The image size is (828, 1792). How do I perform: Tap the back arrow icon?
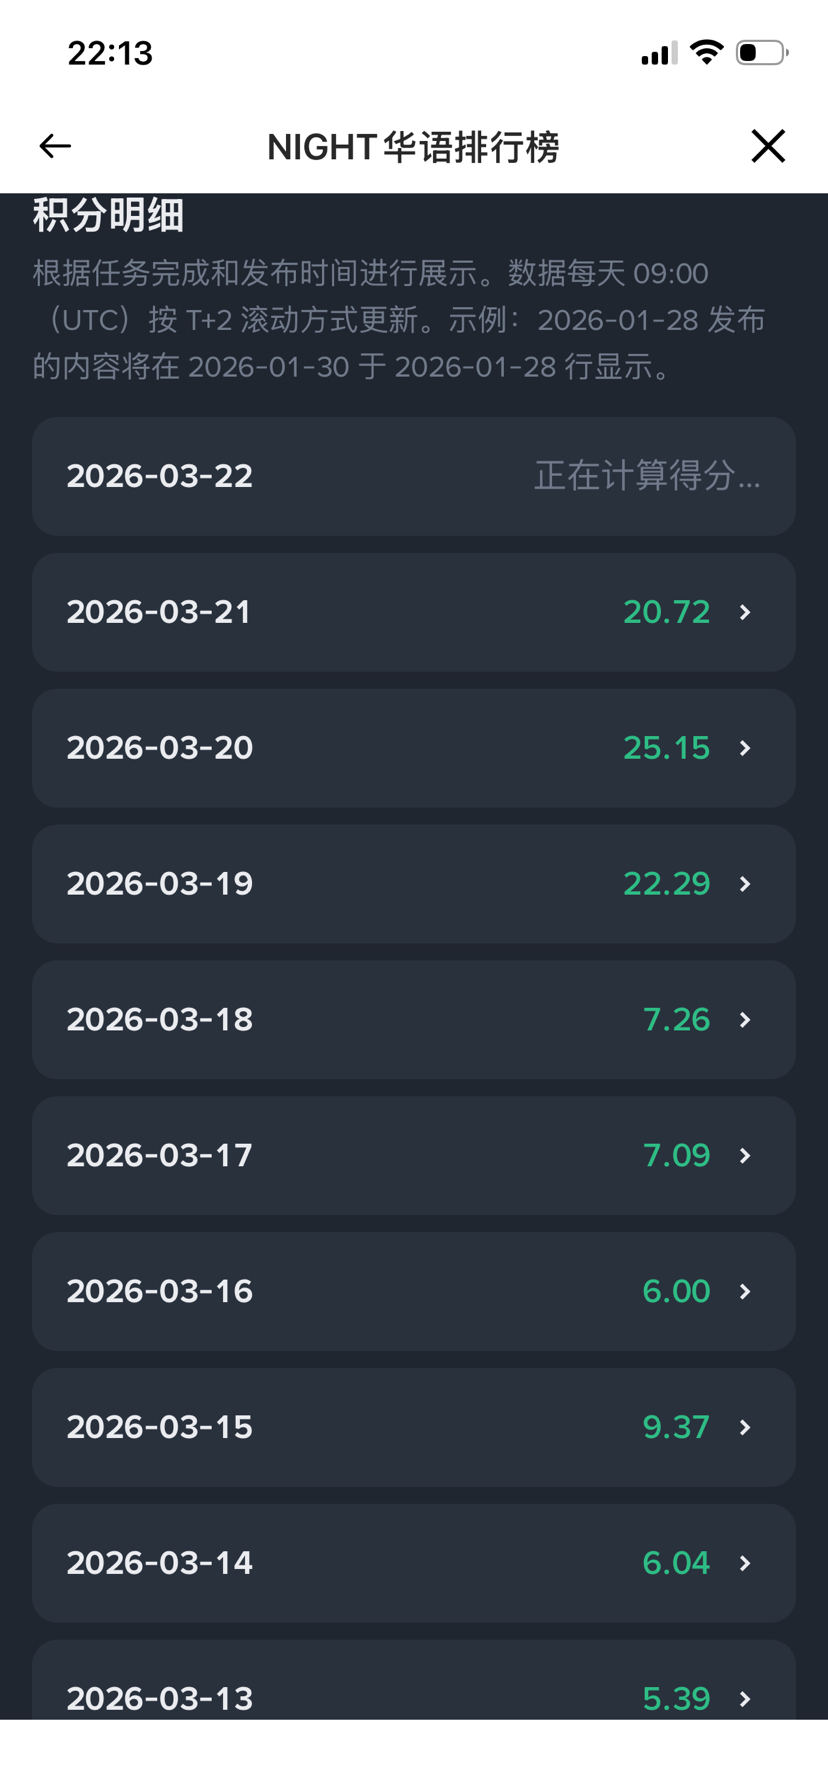point(55,146)
